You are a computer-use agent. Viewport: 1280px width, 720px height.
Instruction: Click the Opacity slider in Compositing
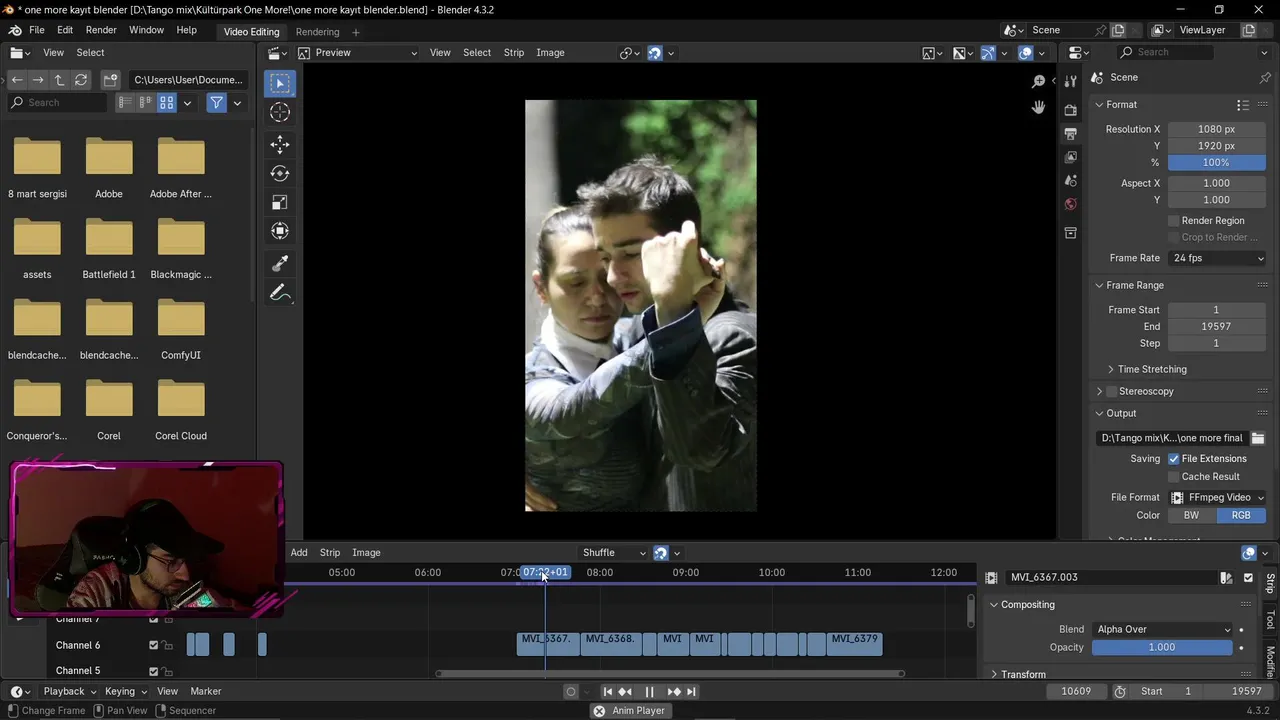(x=1162, y=647)
